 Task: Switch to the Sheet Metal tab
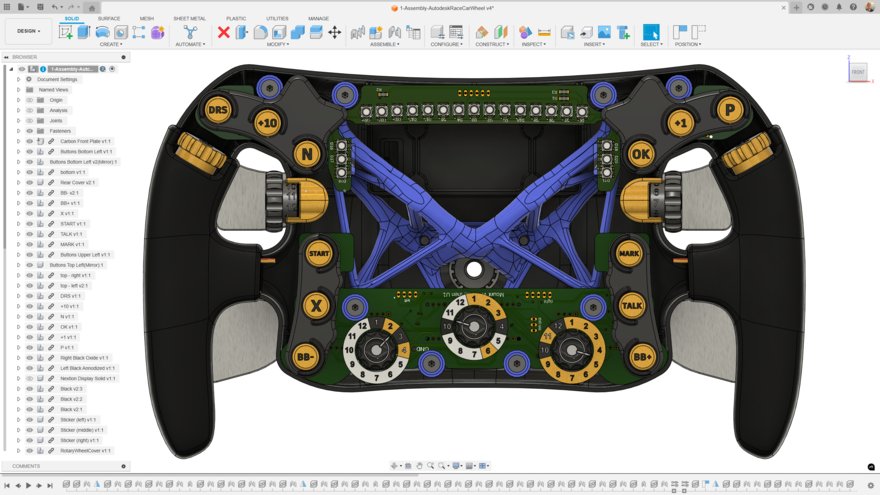(189, 18)
